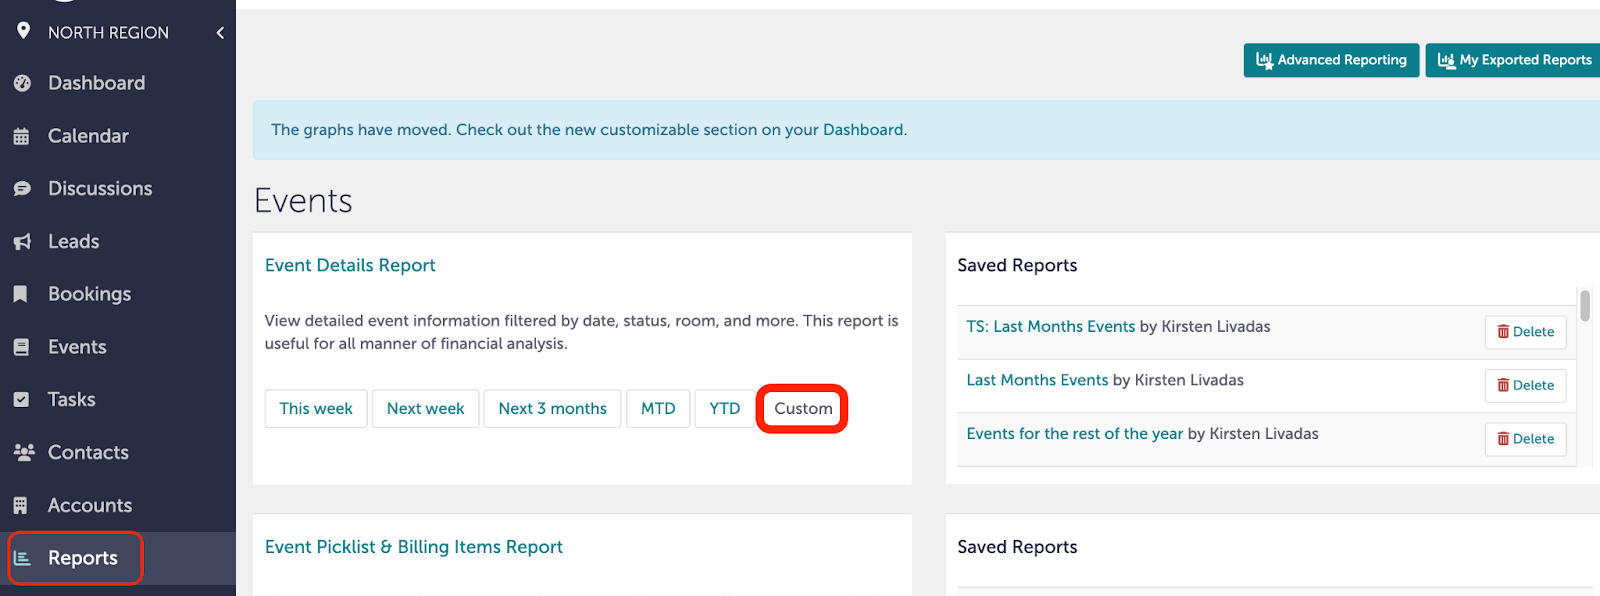Click the Tasks checkmark icon

[x=21, y=400]
